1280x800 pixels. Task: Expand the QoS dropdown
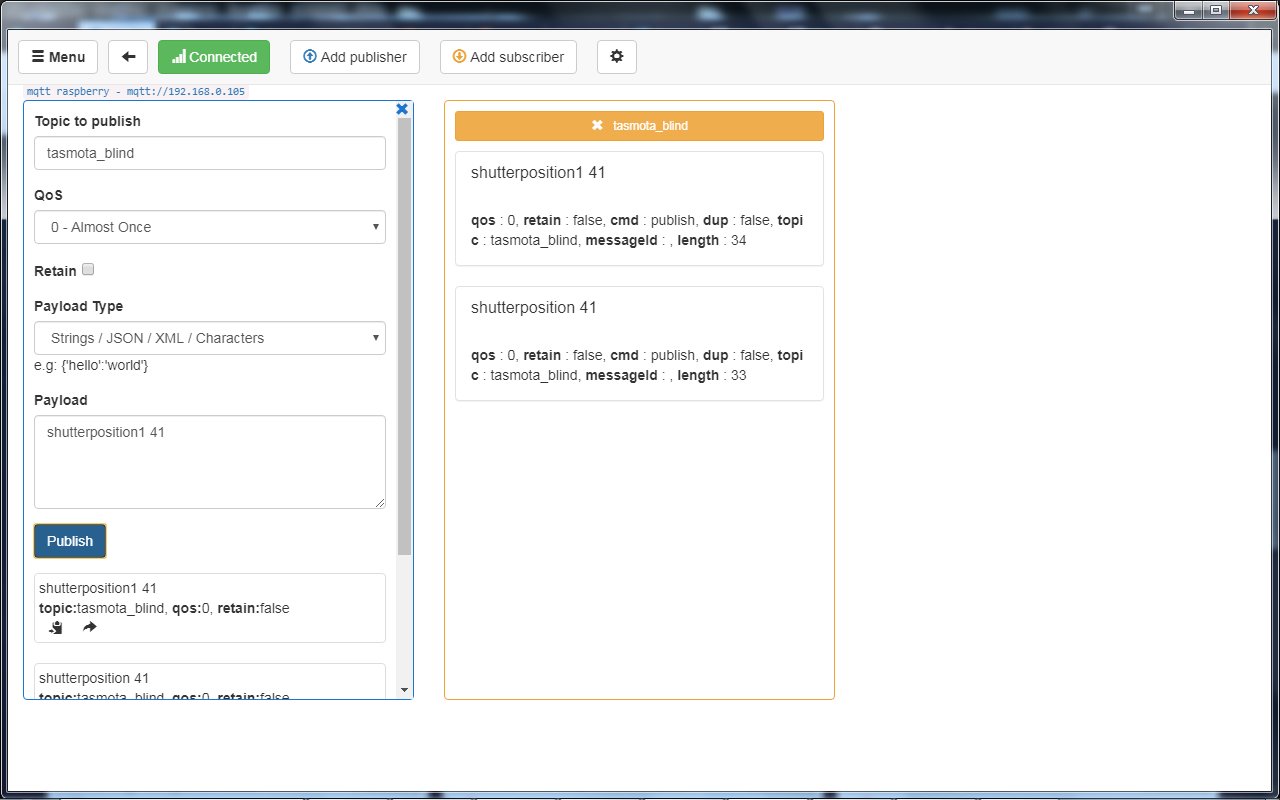[210, 227]
